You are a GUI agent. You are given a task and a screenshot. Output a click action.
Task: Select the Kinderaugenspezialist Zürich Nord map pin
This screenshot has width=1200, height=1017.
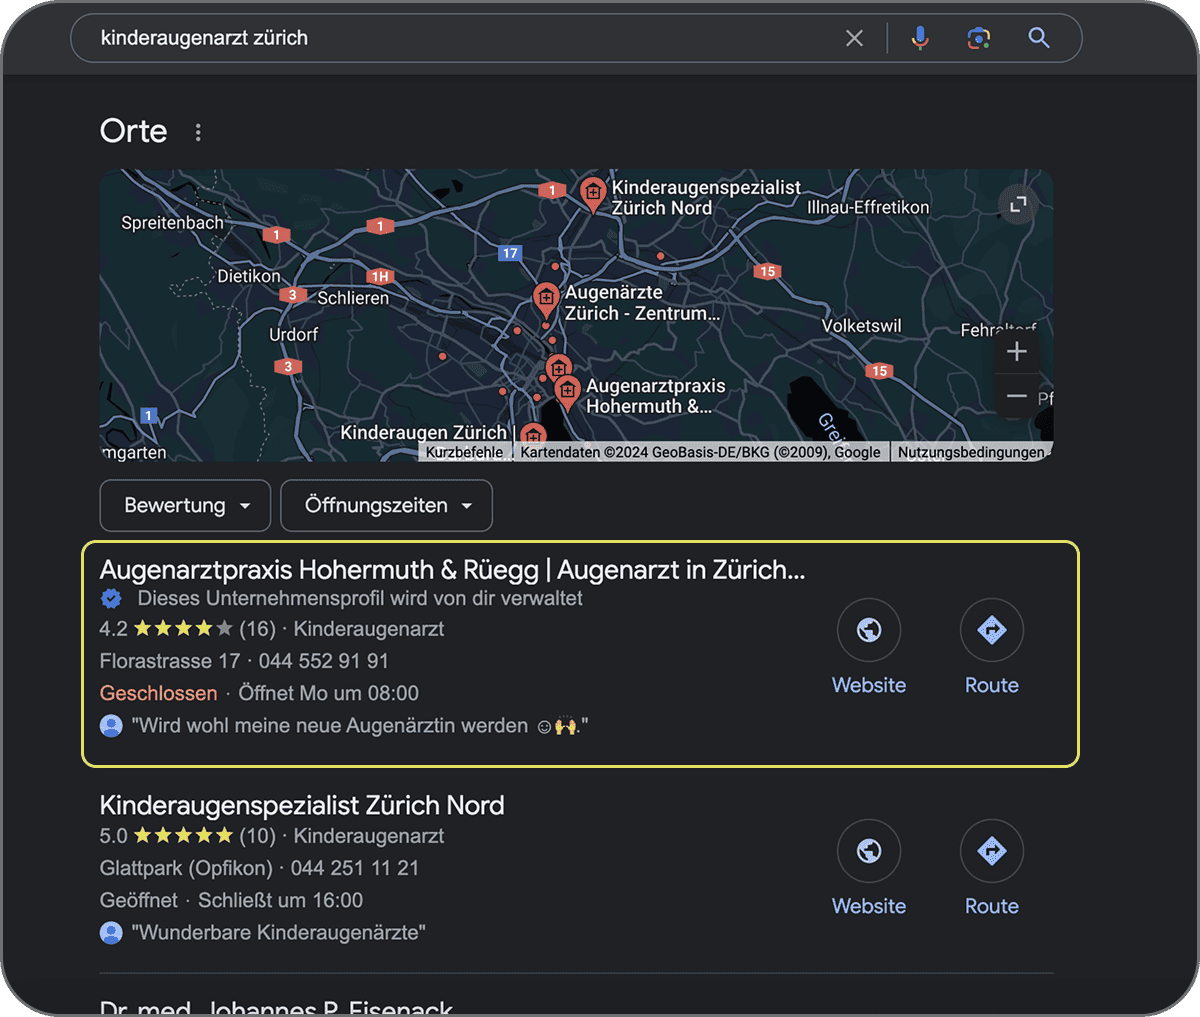tap(593, 193)
